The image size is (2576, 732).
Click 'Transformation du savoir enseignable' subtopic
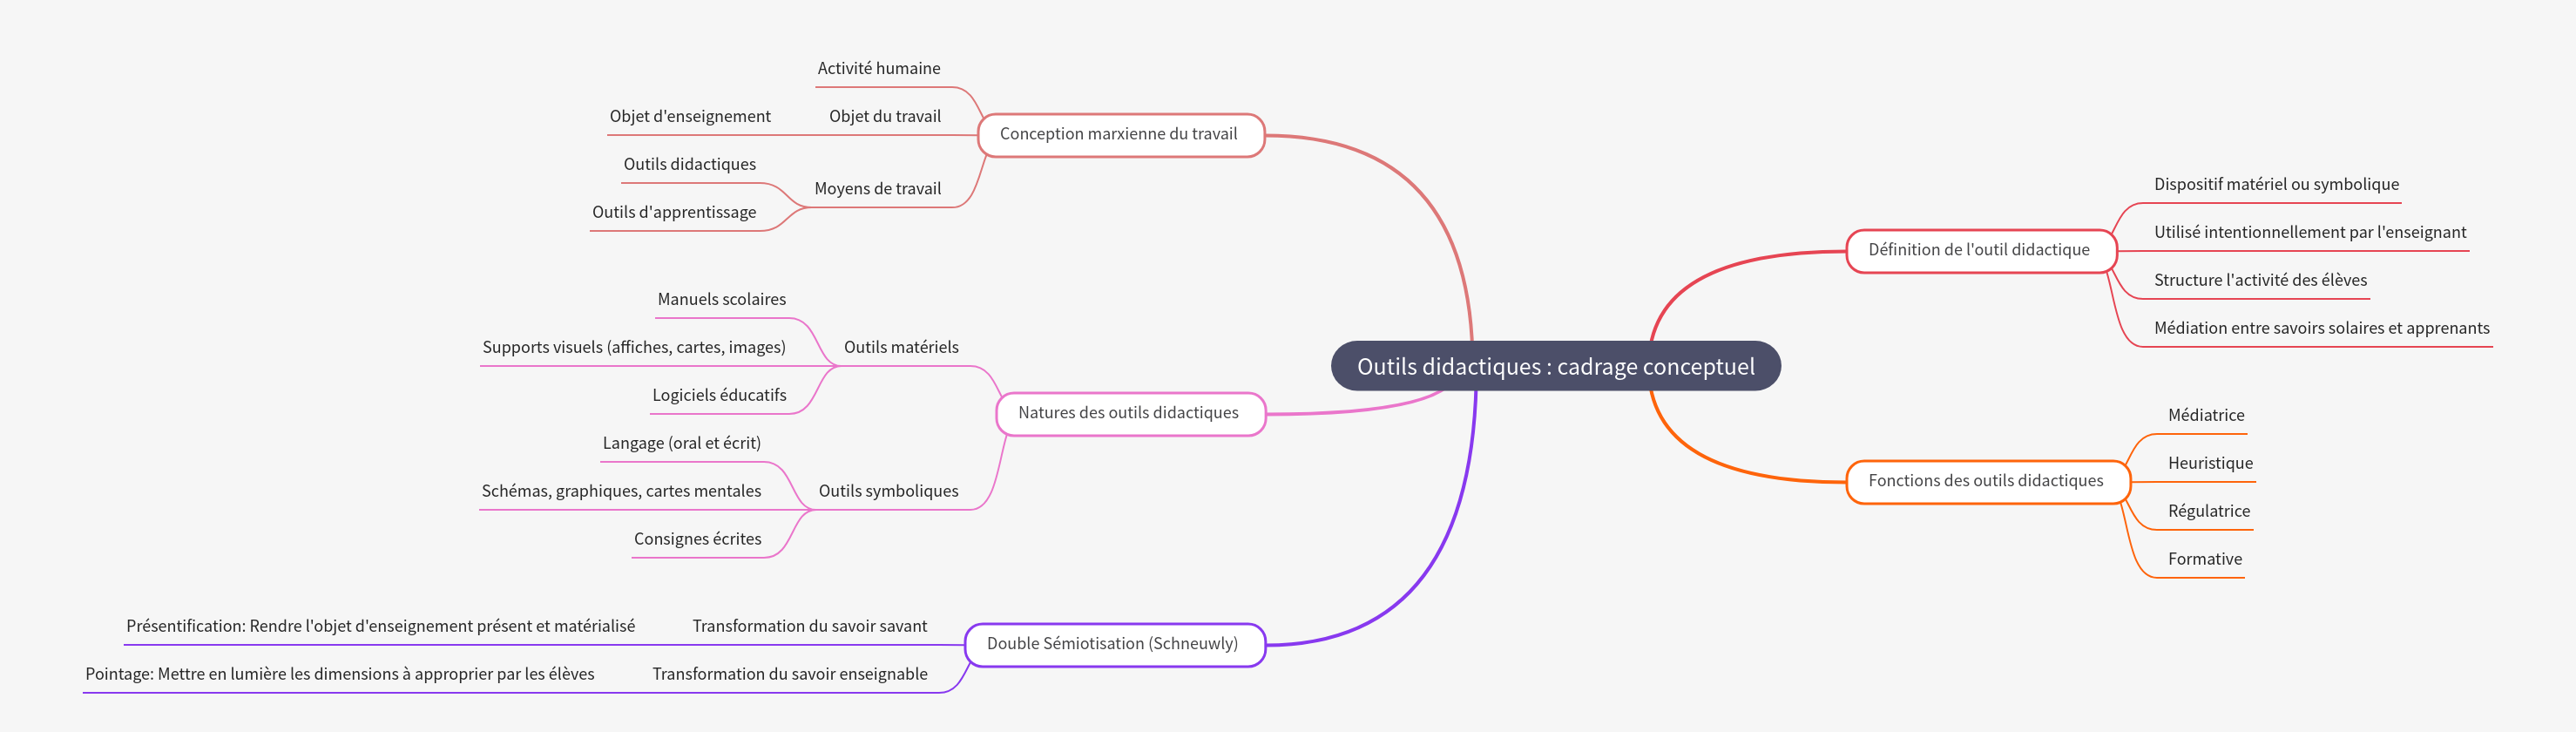click(790, 674)
